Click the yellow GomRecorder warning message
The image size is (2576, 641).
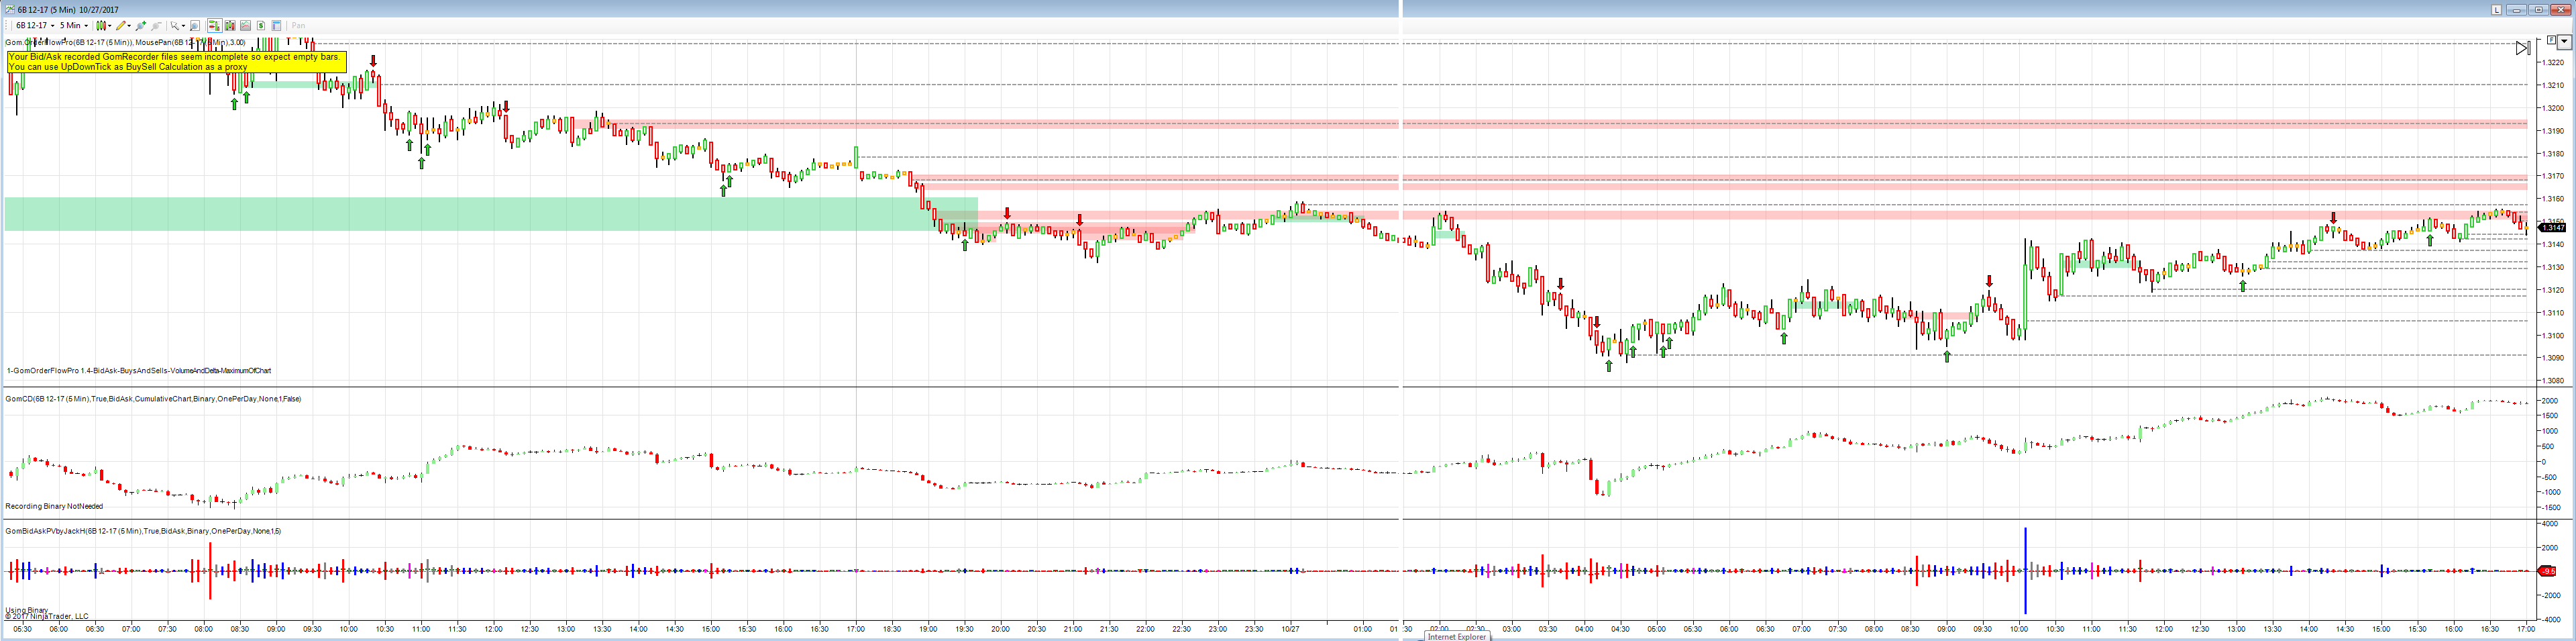coord(177,62)
